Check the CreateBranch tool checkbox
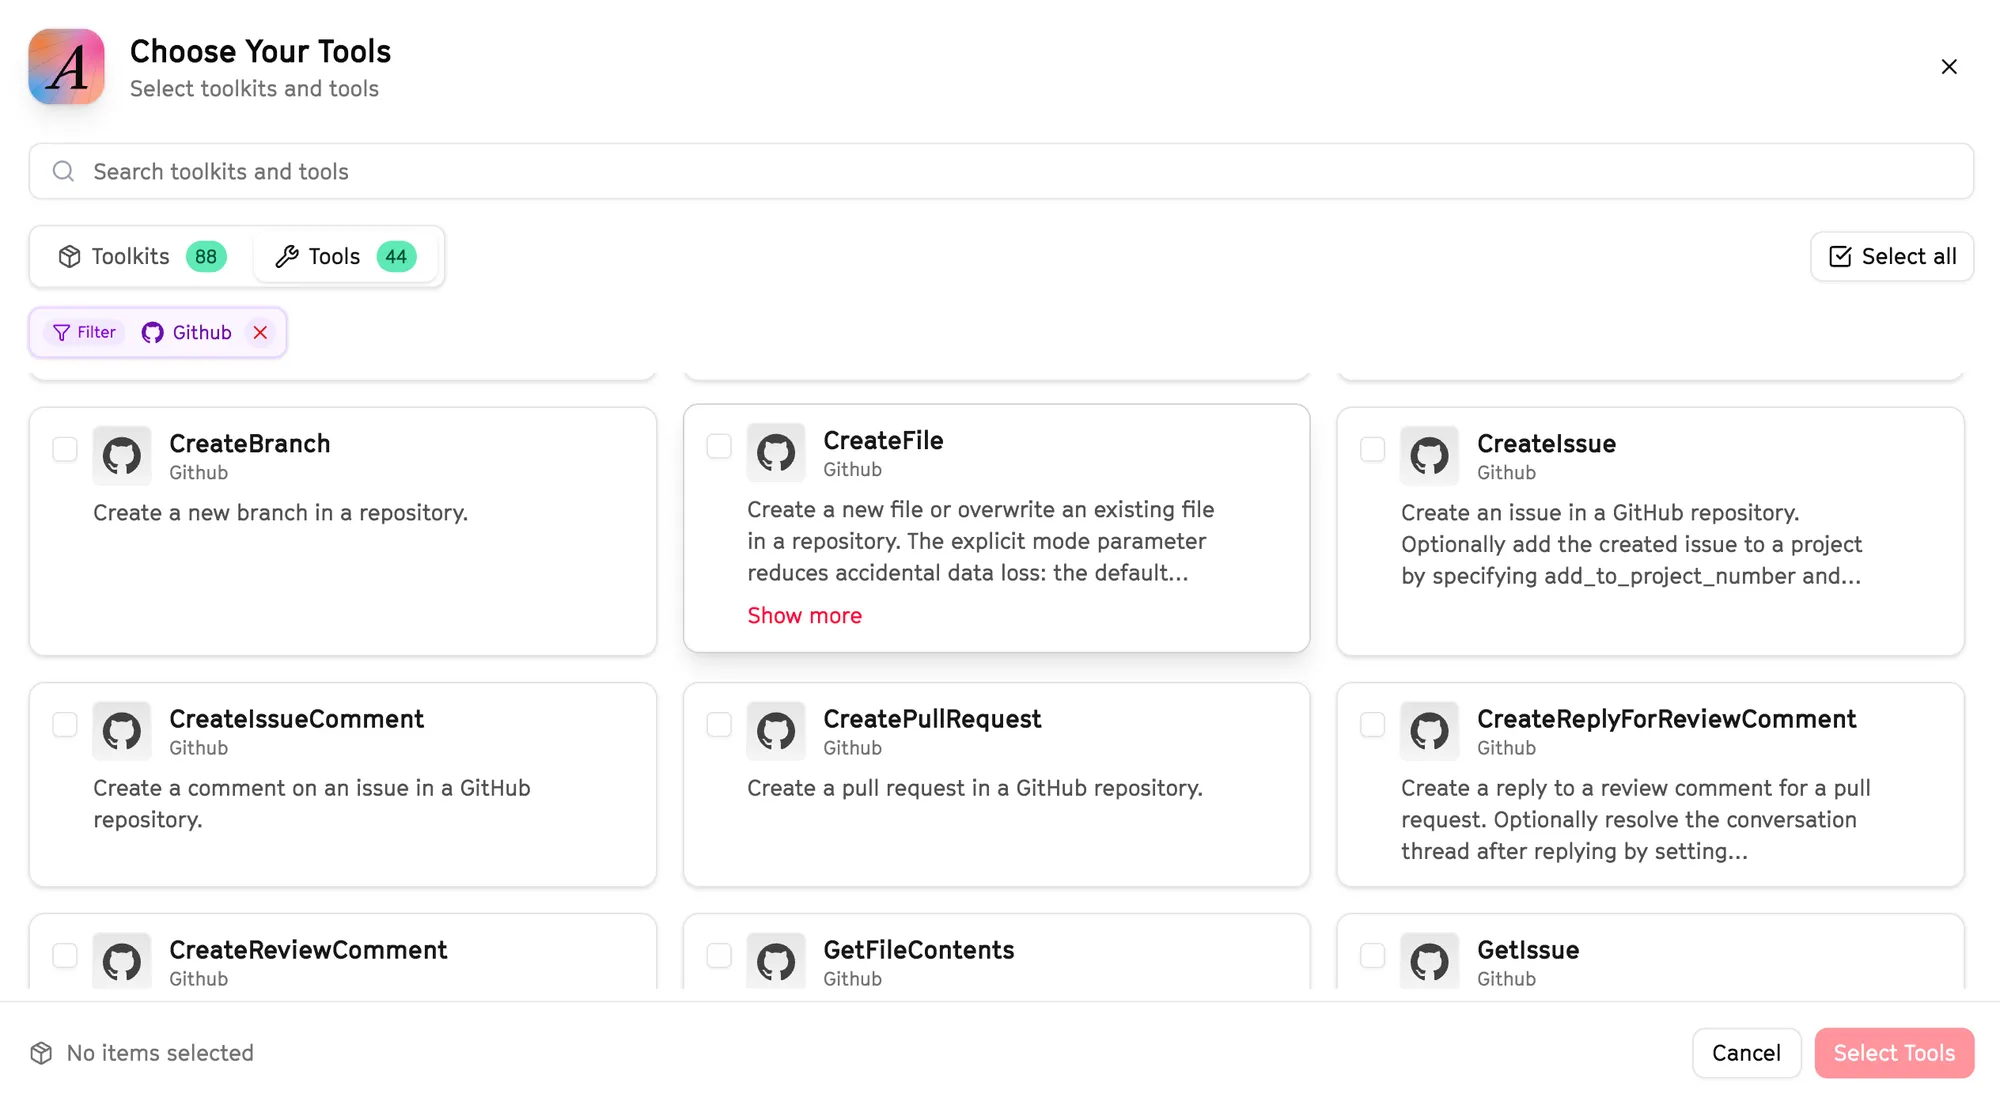This screenshot has width=2000, height=1093. tap(65, 449)
